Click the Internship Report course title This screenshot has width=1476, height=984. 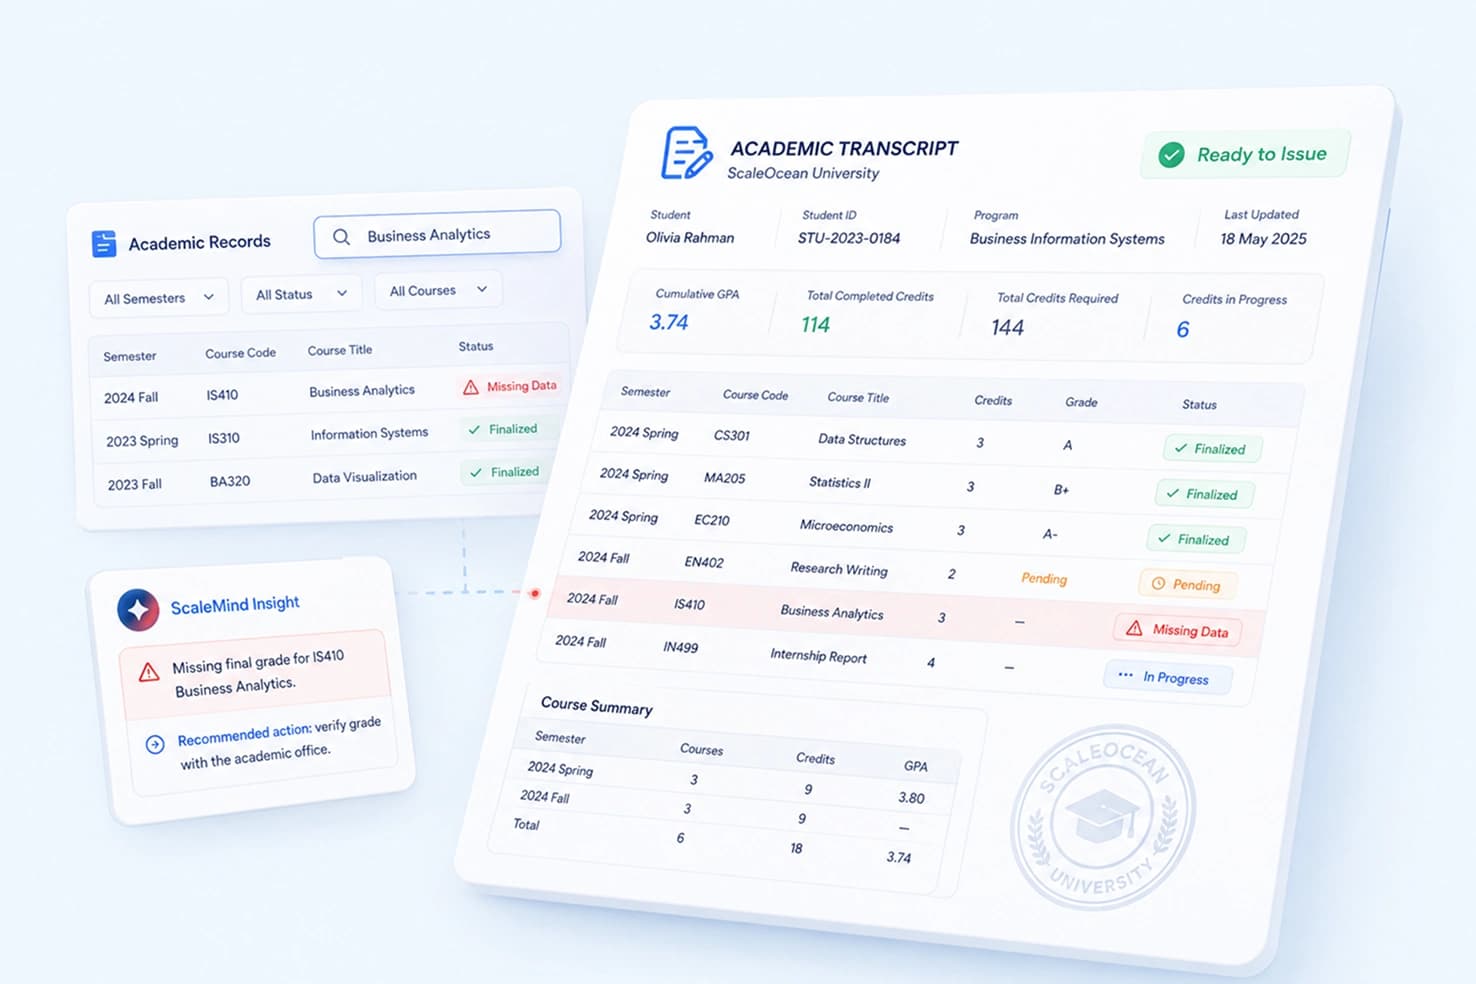click(818, 655)
